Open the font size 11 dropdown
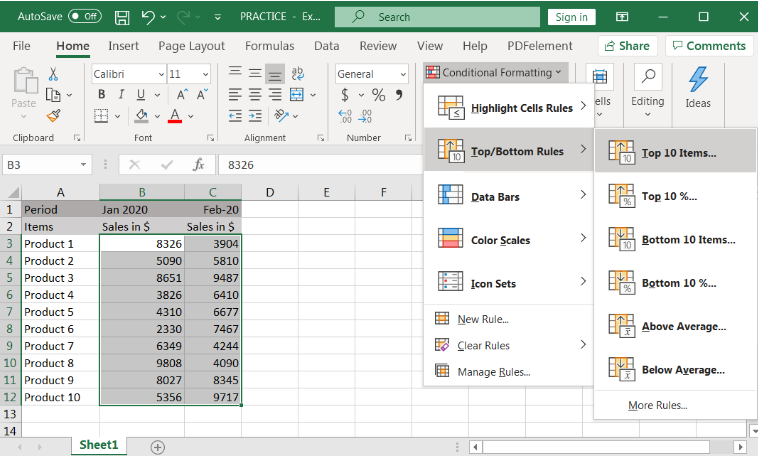The image size is (758, 456). tap(205, 74)
